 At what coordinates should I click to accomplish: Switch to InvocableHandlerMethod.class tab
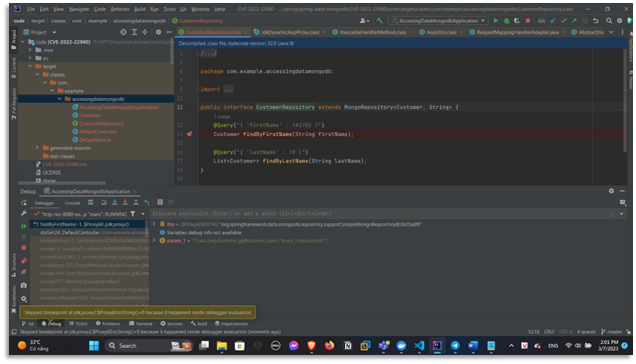click(x=372, y=32)
